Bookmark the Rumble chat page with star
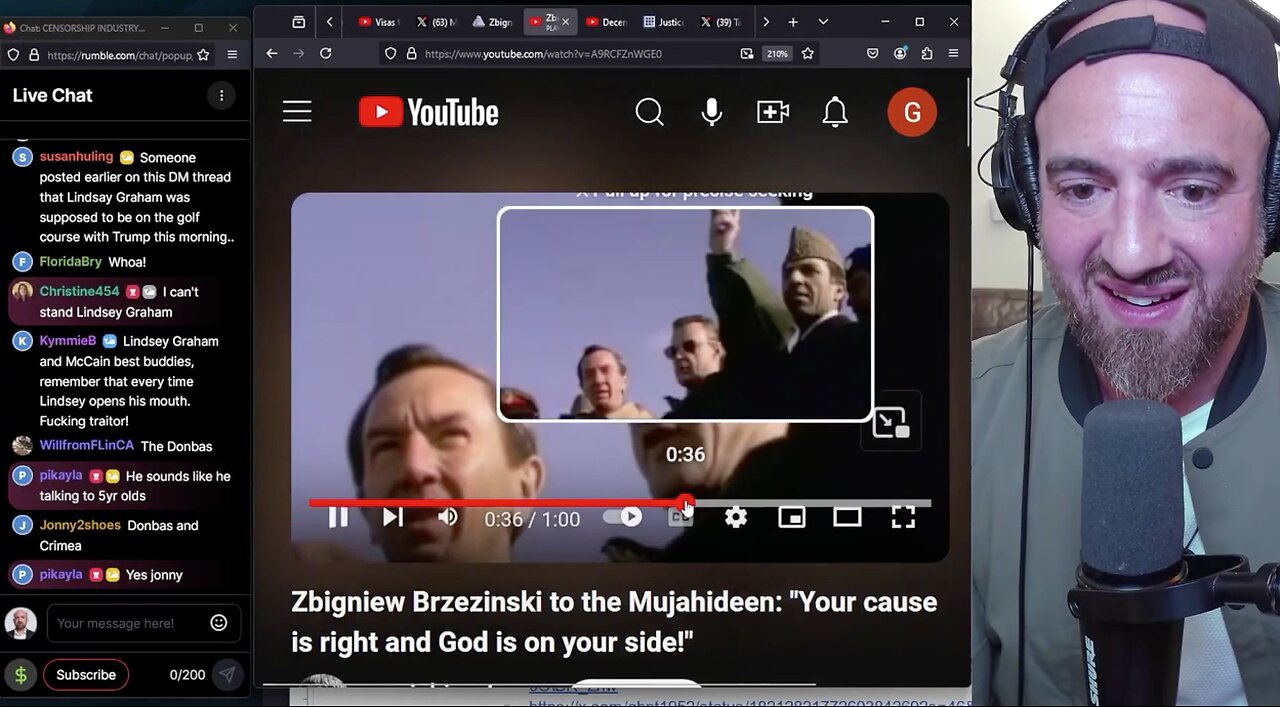 pyautogui.click(x=204, y=56)
